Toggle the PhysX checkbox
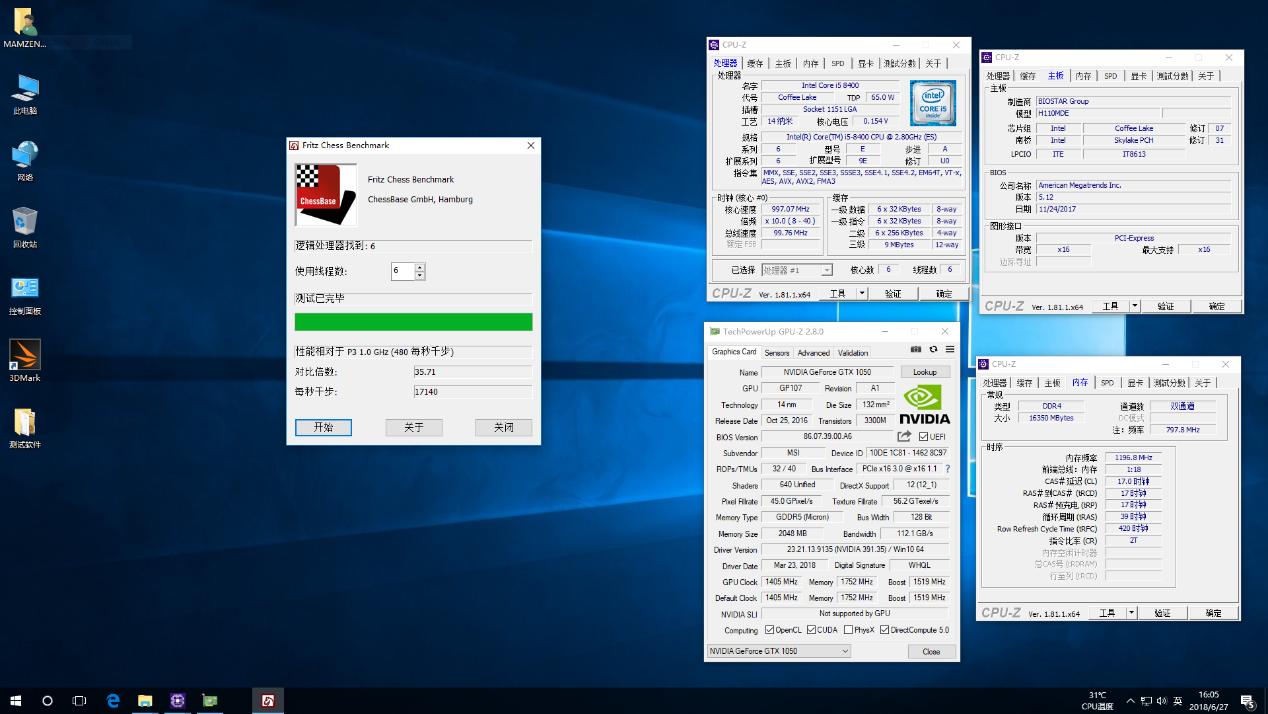This screenshot has height=714, width=1268. click(x=848, y=630)
